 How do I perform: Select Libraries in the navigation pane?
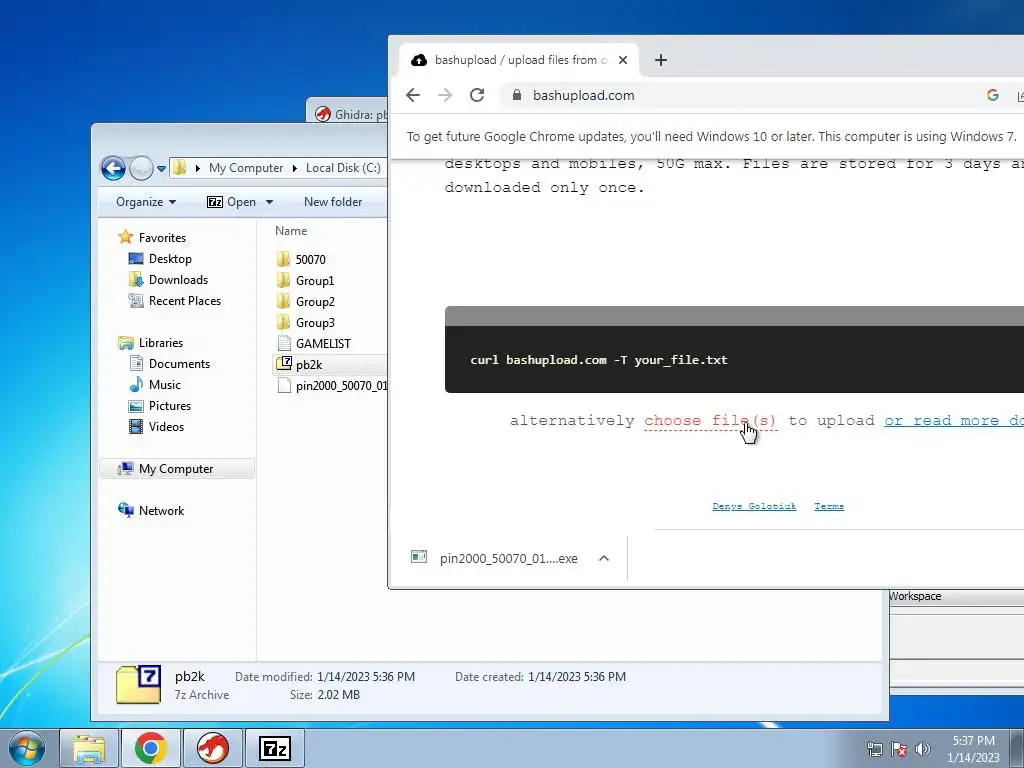(160, 343)
